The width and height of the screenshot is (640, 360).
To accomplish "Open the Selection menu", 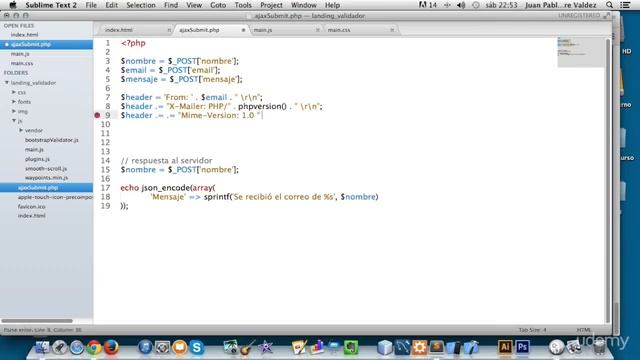I will (x=141, y=5).
